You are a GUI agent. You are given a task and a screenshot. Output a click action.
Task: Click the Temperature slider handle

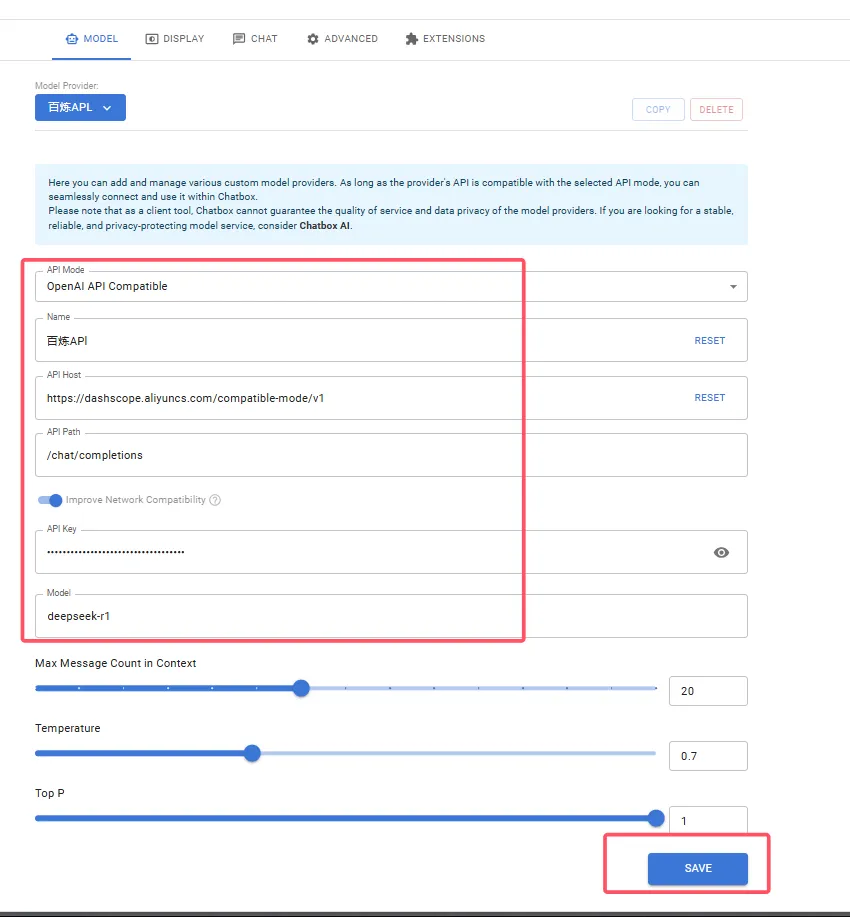(x=252, y=753)
